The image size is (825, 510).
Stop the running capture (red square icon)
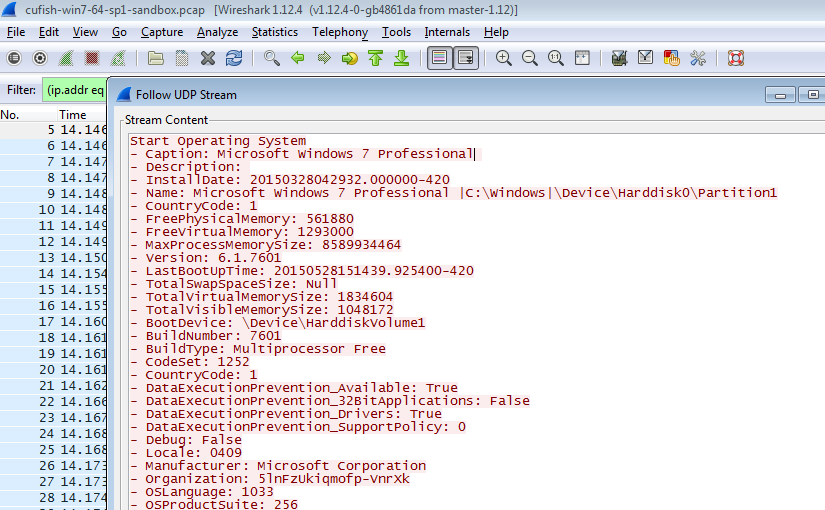[x=92, y=58]
